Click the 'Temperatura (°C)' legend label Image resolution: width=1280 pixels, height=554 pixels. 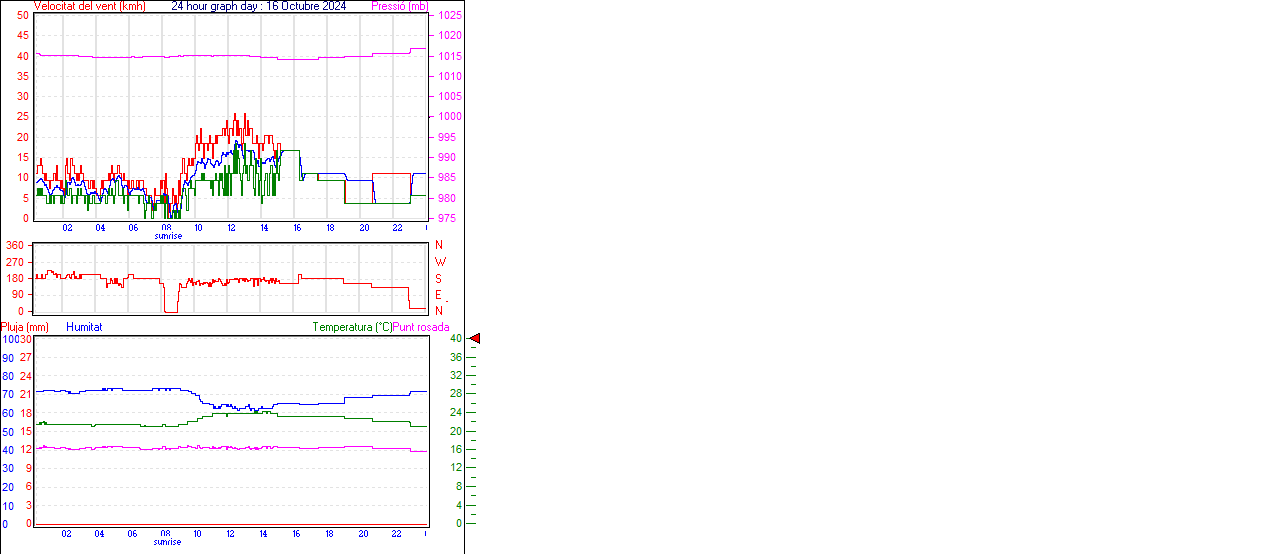[x=352, y=327]
